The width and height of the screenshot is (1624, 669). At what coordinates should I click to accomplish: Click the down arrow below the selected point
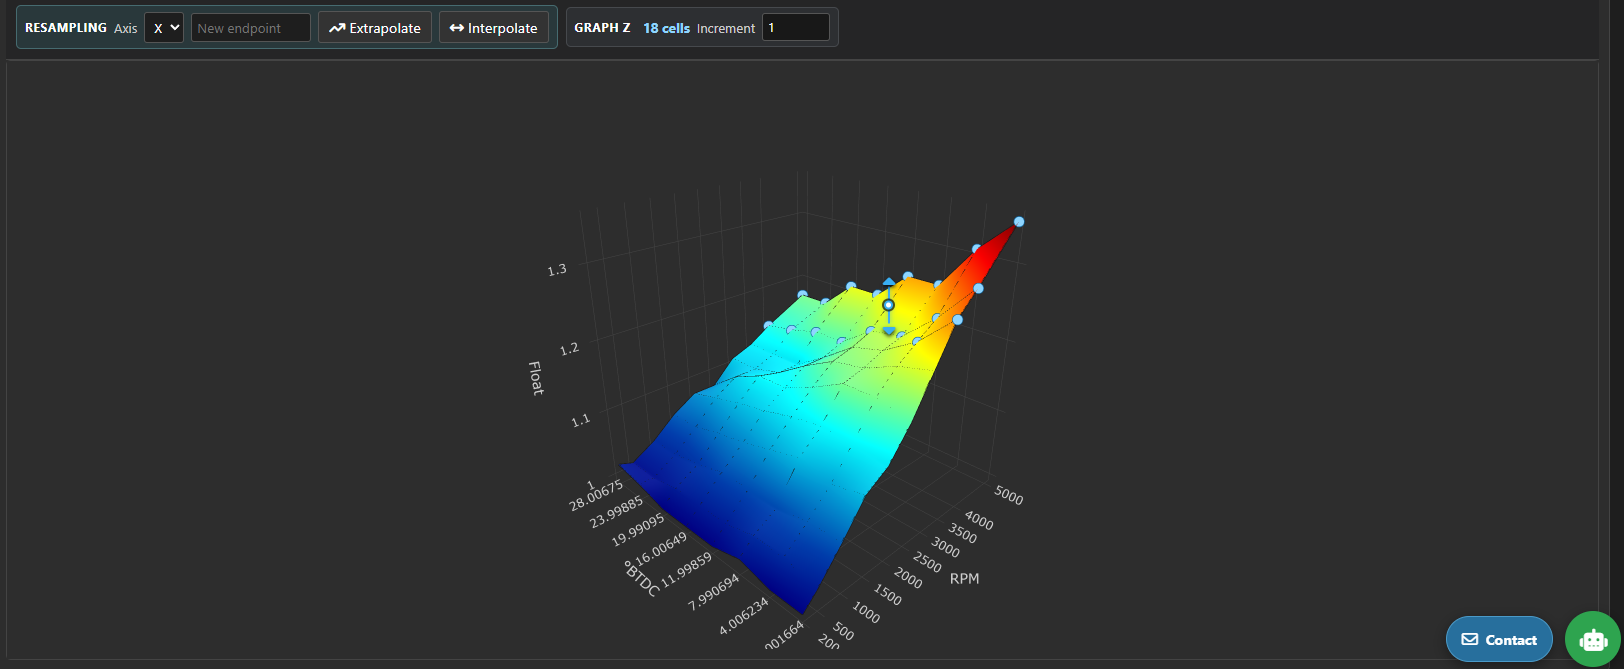[x=889, y=331]
